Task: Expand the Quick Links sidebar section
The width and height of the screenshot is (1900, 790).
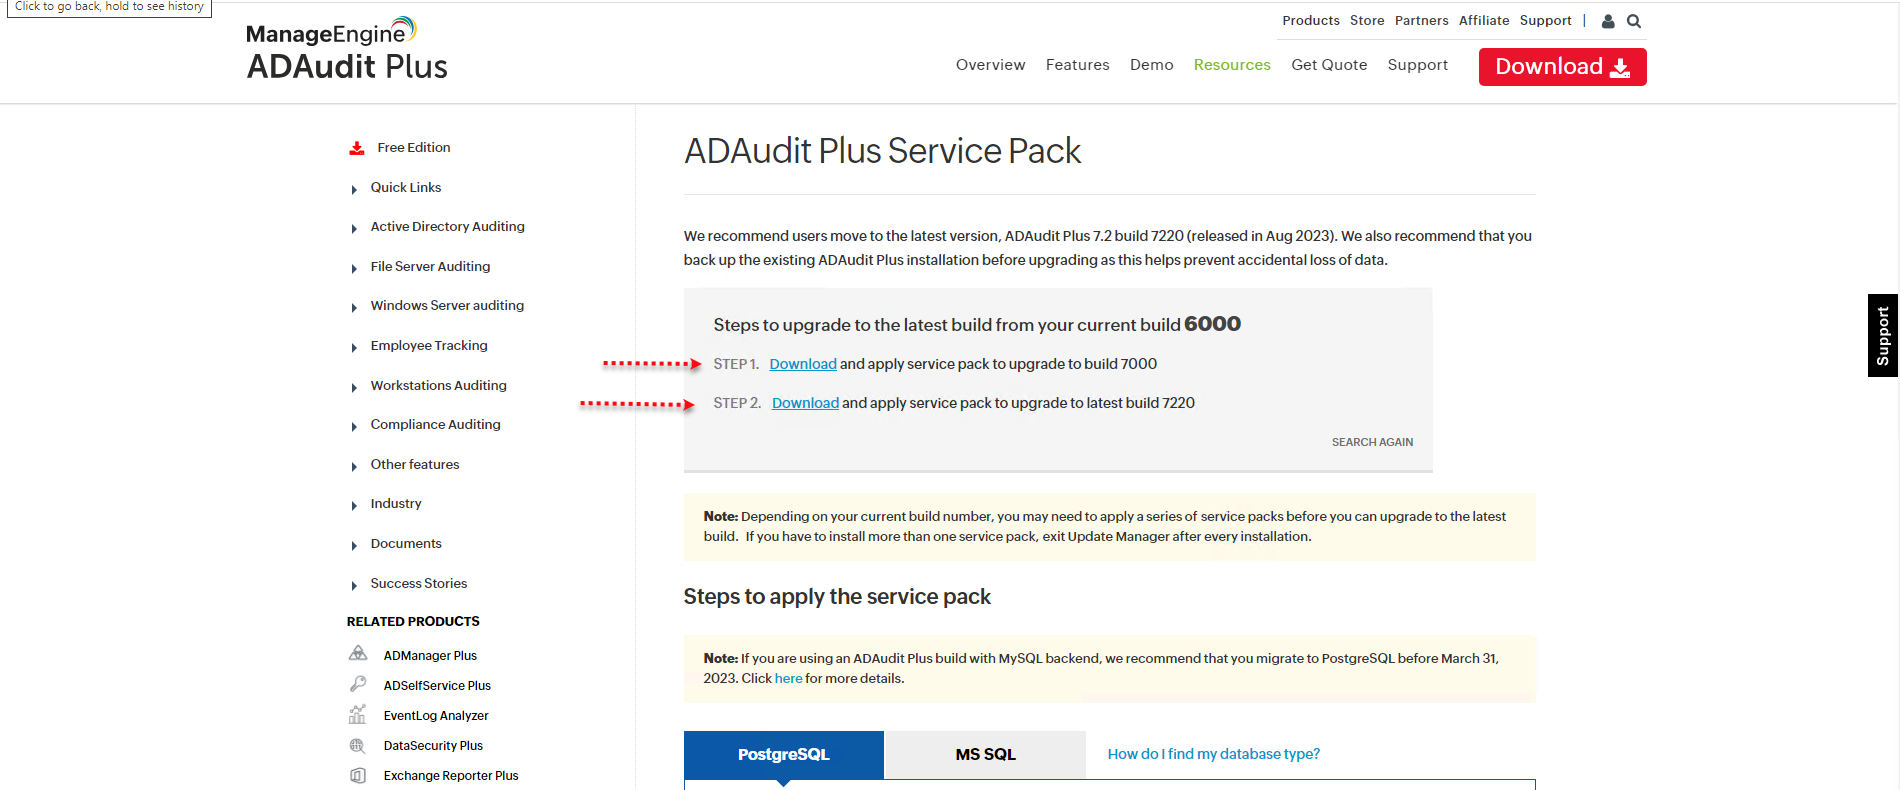Action: [x=405, y=188]
